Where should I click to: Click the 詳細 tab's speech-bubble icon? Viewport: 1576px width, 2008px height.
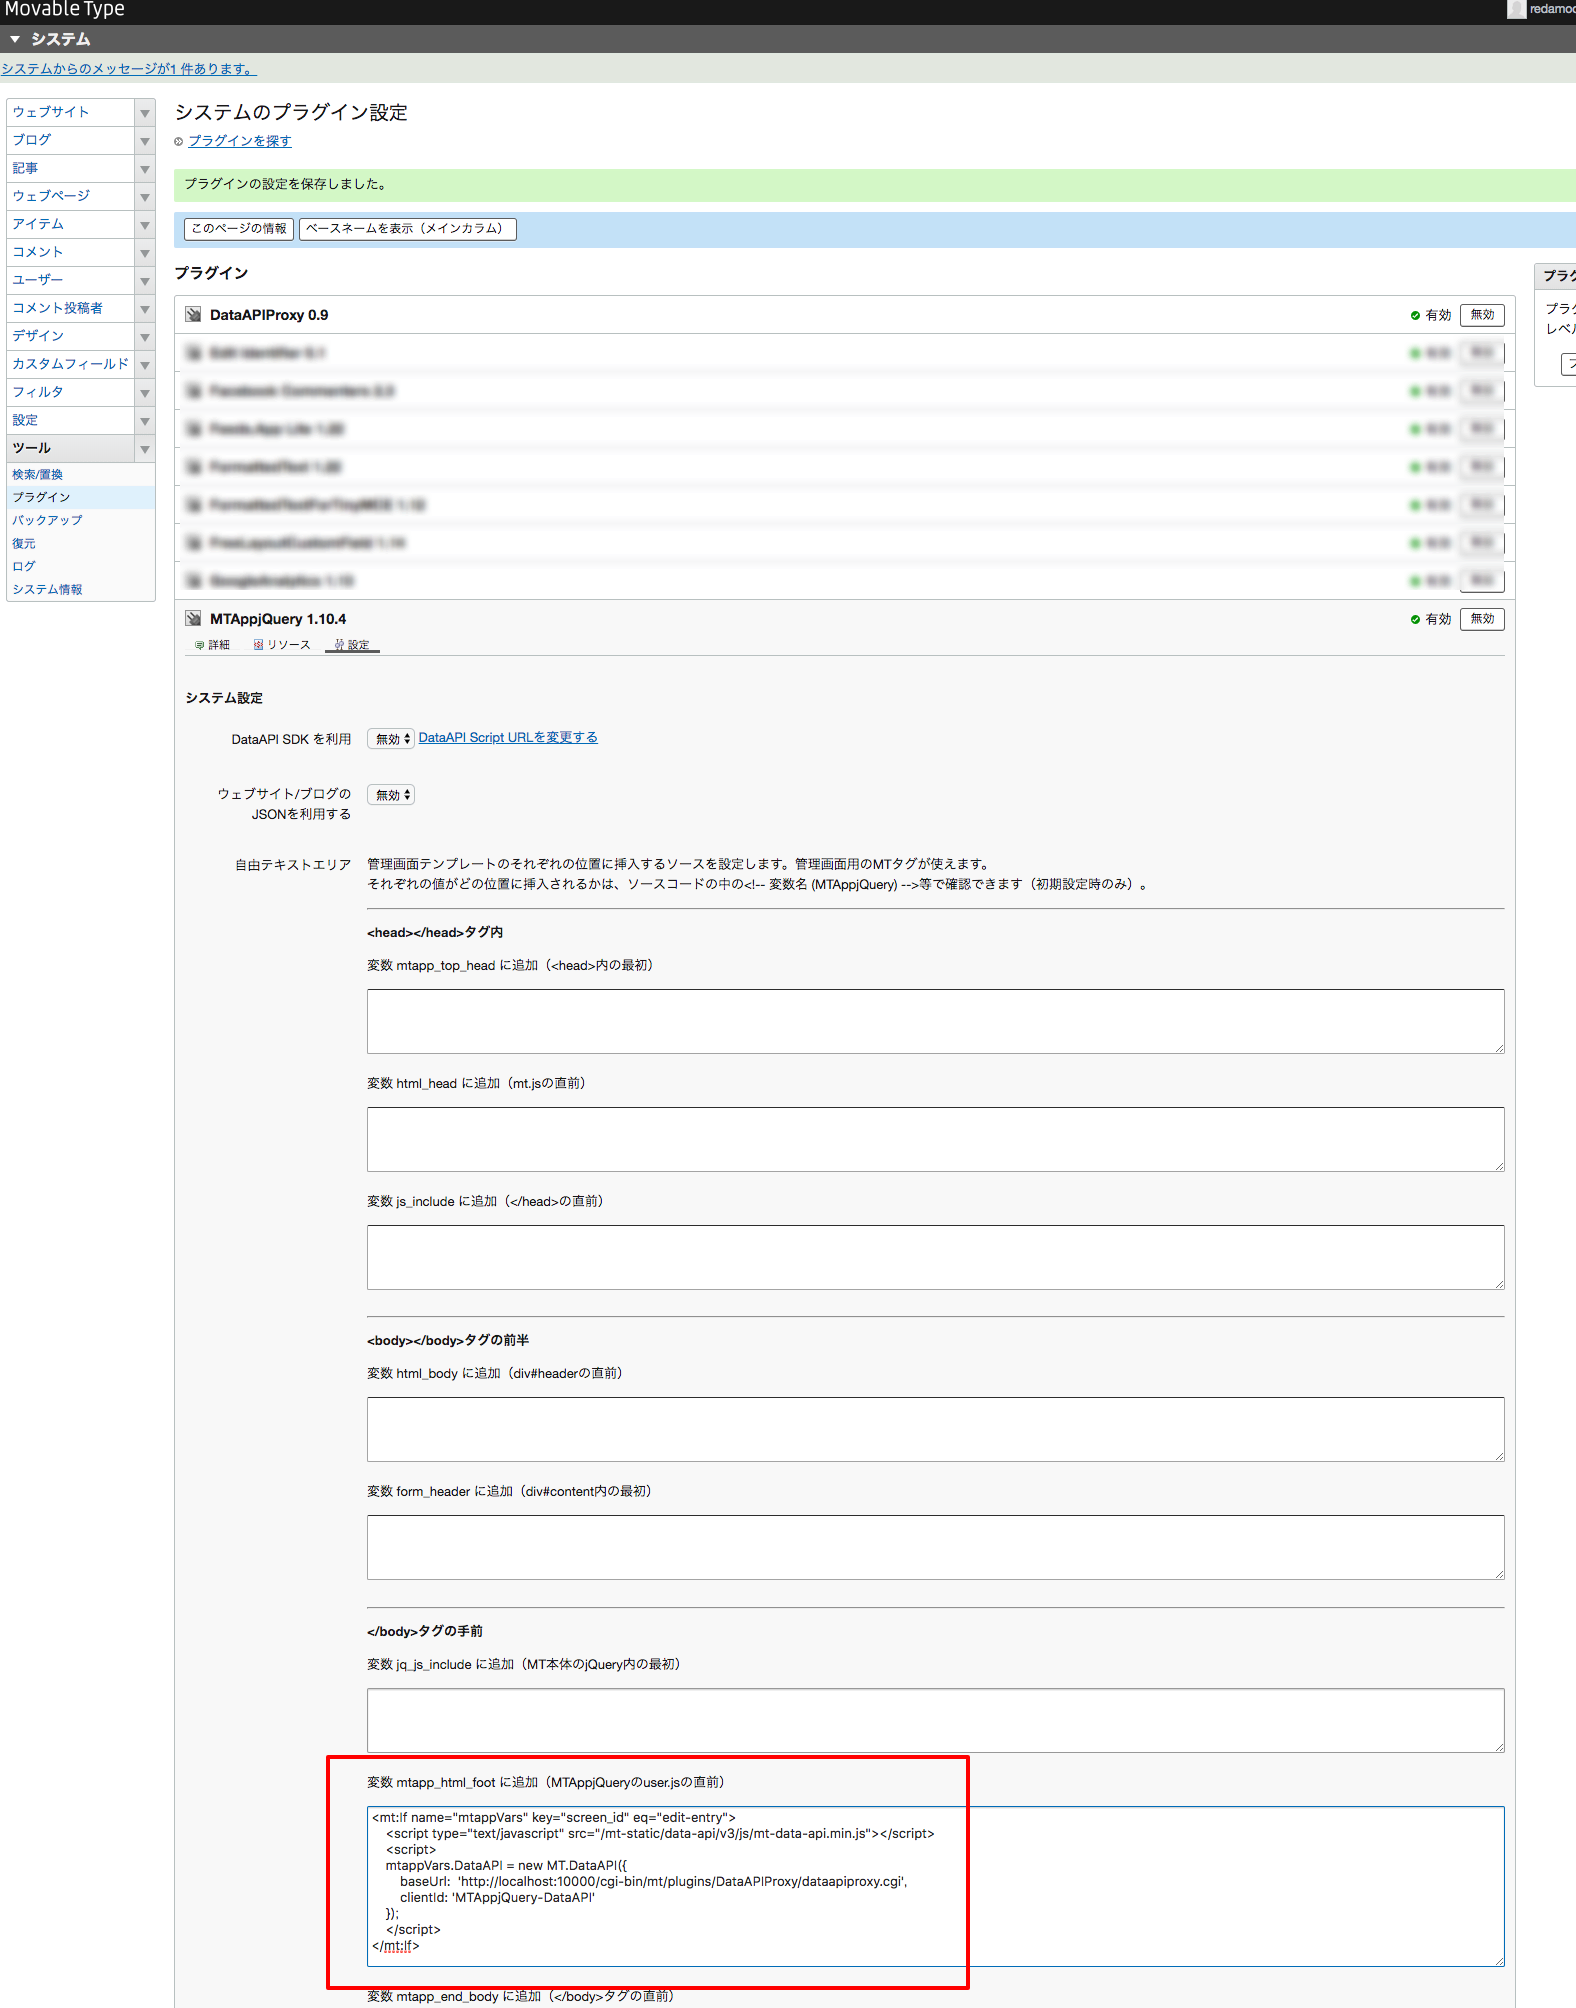[x=200, y=646]
